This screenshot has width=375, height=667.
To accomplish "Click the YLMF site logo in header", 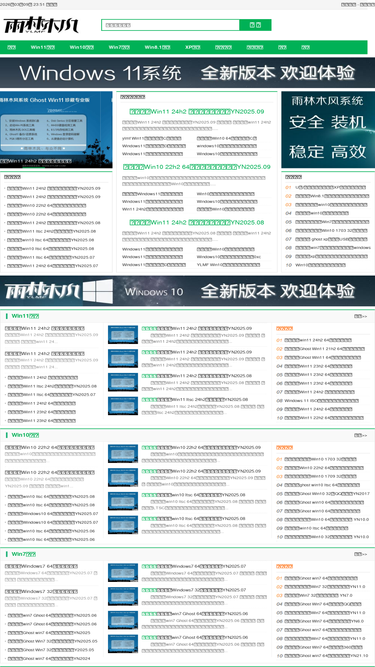I will tap(41, 26).
